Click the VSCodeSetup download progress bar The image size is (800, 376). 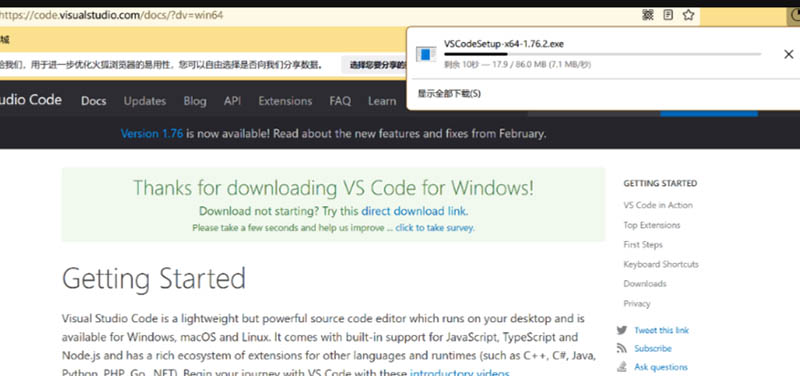point(603,54)
